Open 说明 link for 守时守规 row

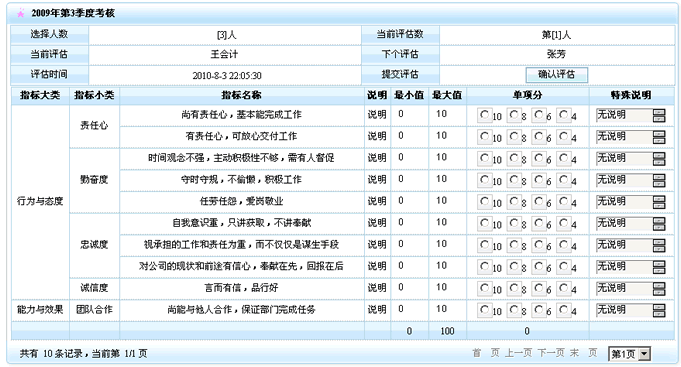coord(377,179)
